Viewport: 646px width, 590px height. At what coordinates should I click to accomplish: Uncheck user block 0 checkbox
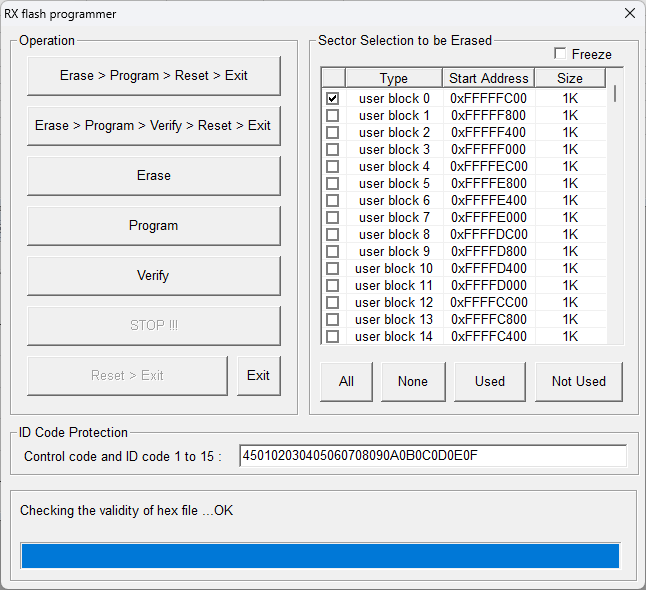pos(333,99)
